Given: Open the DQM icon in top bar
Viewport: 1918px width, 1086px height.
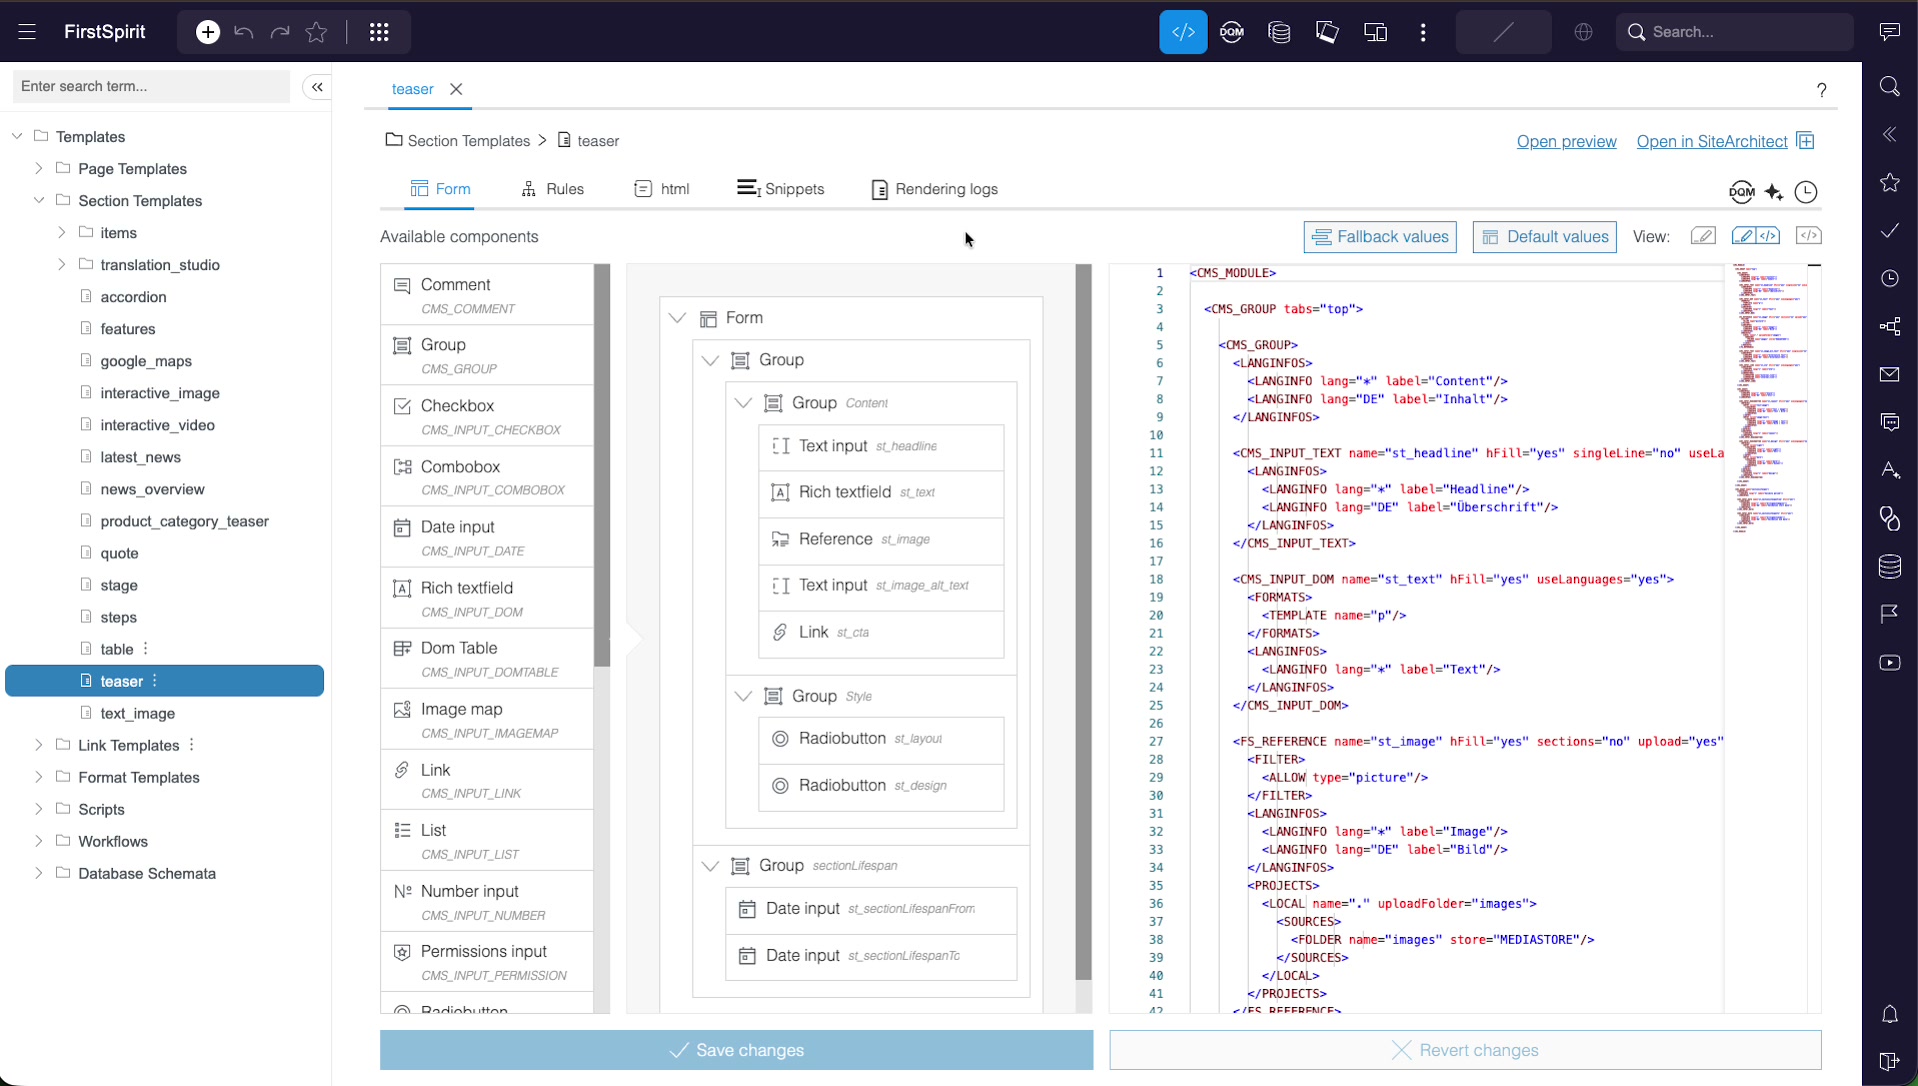Looking at the screenshot, I should [x=1232, y=32].
